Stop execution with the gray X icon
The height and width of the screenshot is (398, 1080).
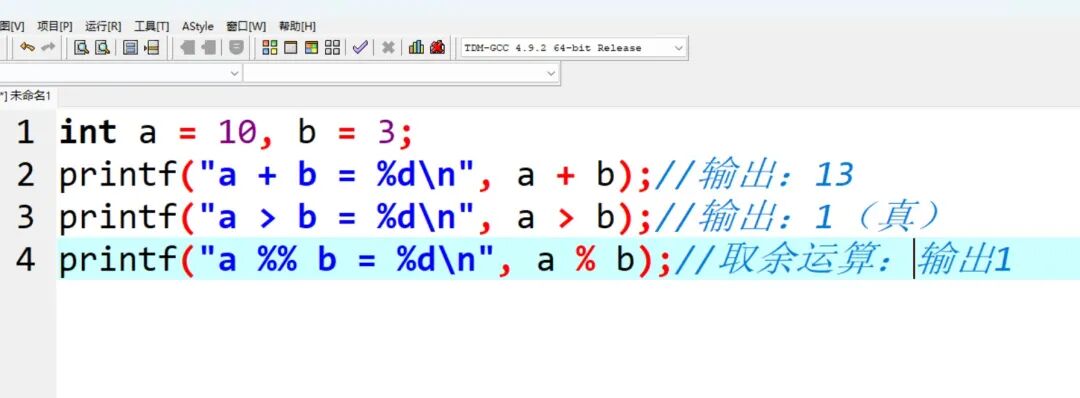(388, 48)
